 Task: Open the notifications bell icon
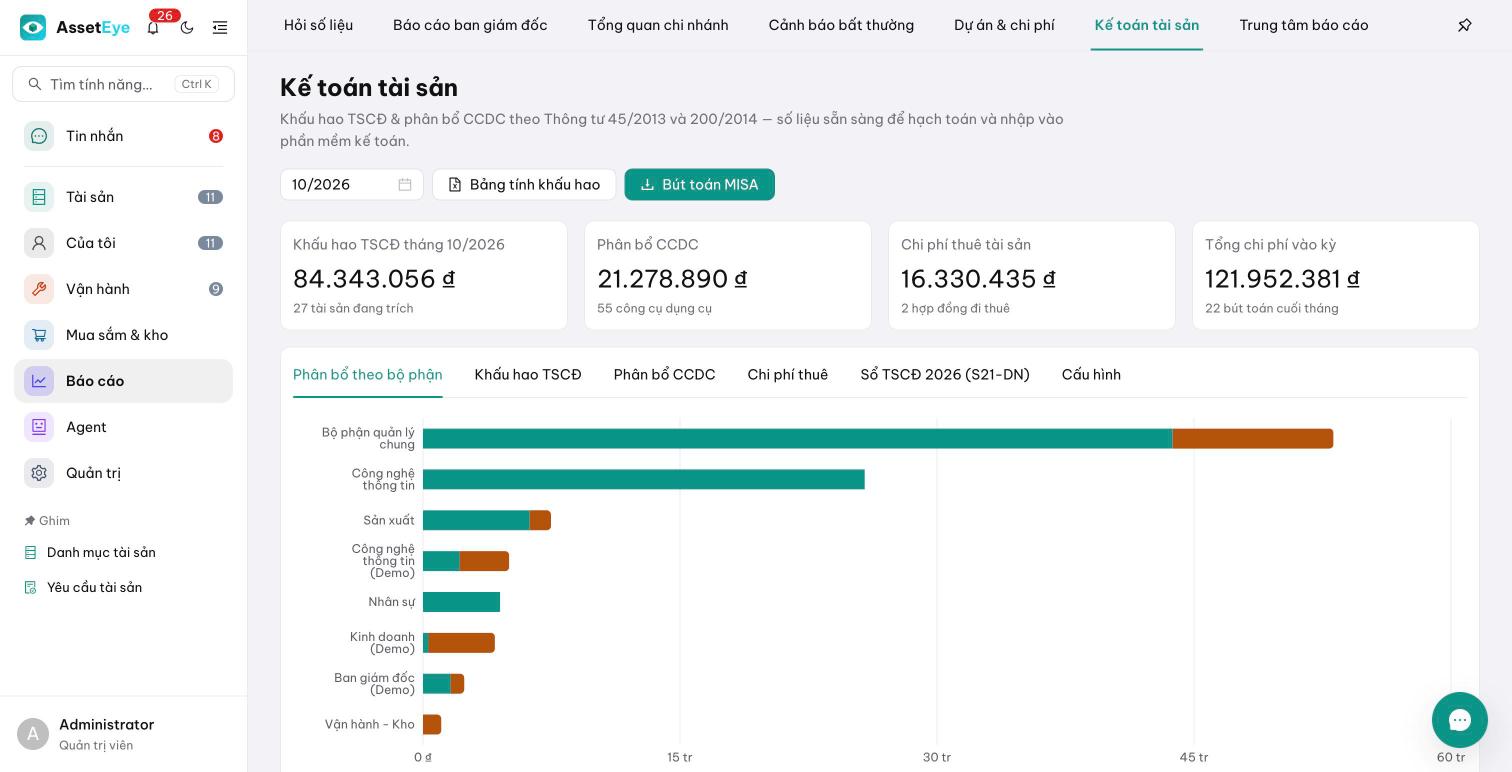[x=153, y=27]
